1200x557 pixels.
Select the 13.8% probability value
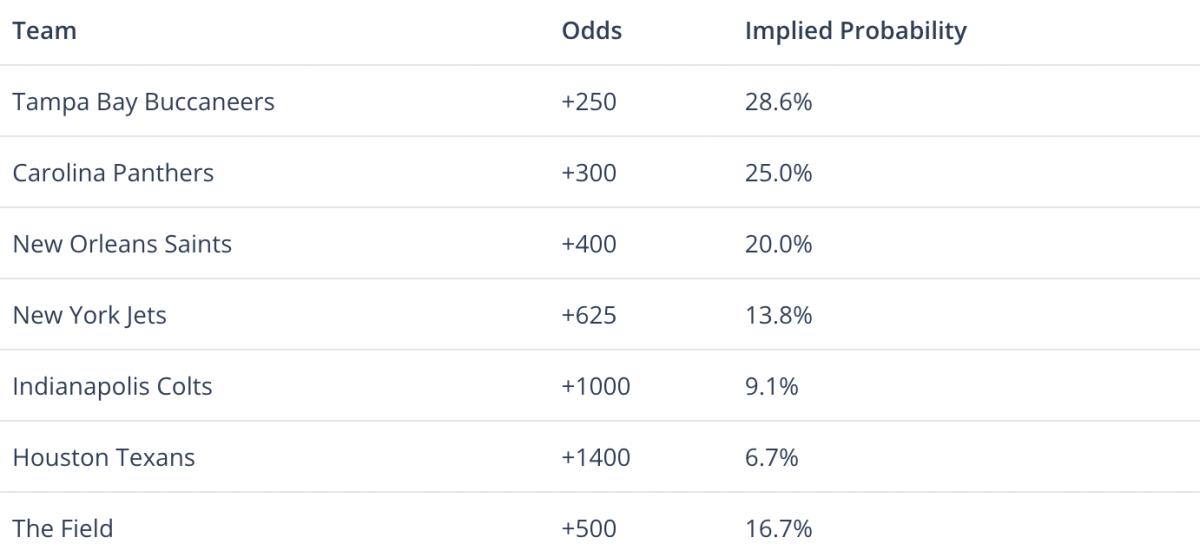pos(779,316)
